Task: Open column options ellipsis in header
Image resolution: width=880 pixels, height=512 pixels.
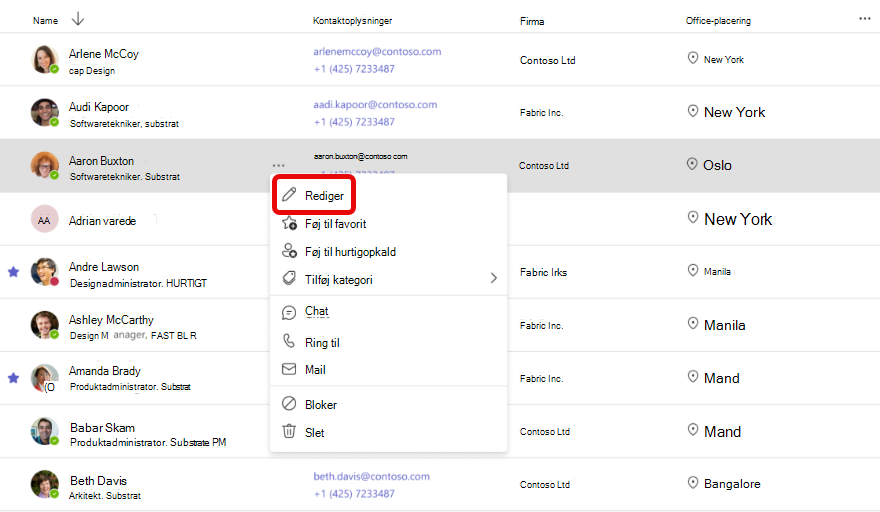Action: tap(864, 19)
